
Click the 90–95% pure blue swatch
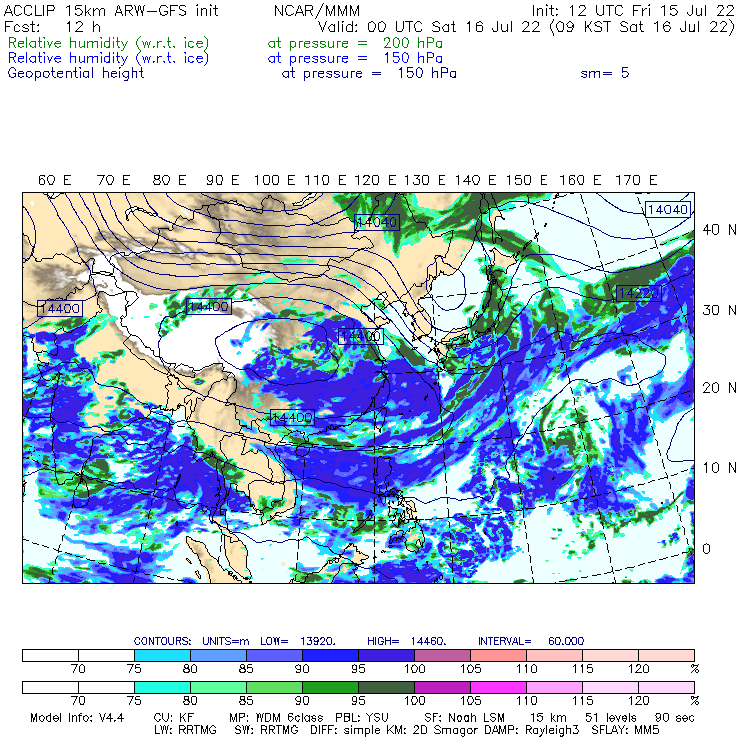330,655
